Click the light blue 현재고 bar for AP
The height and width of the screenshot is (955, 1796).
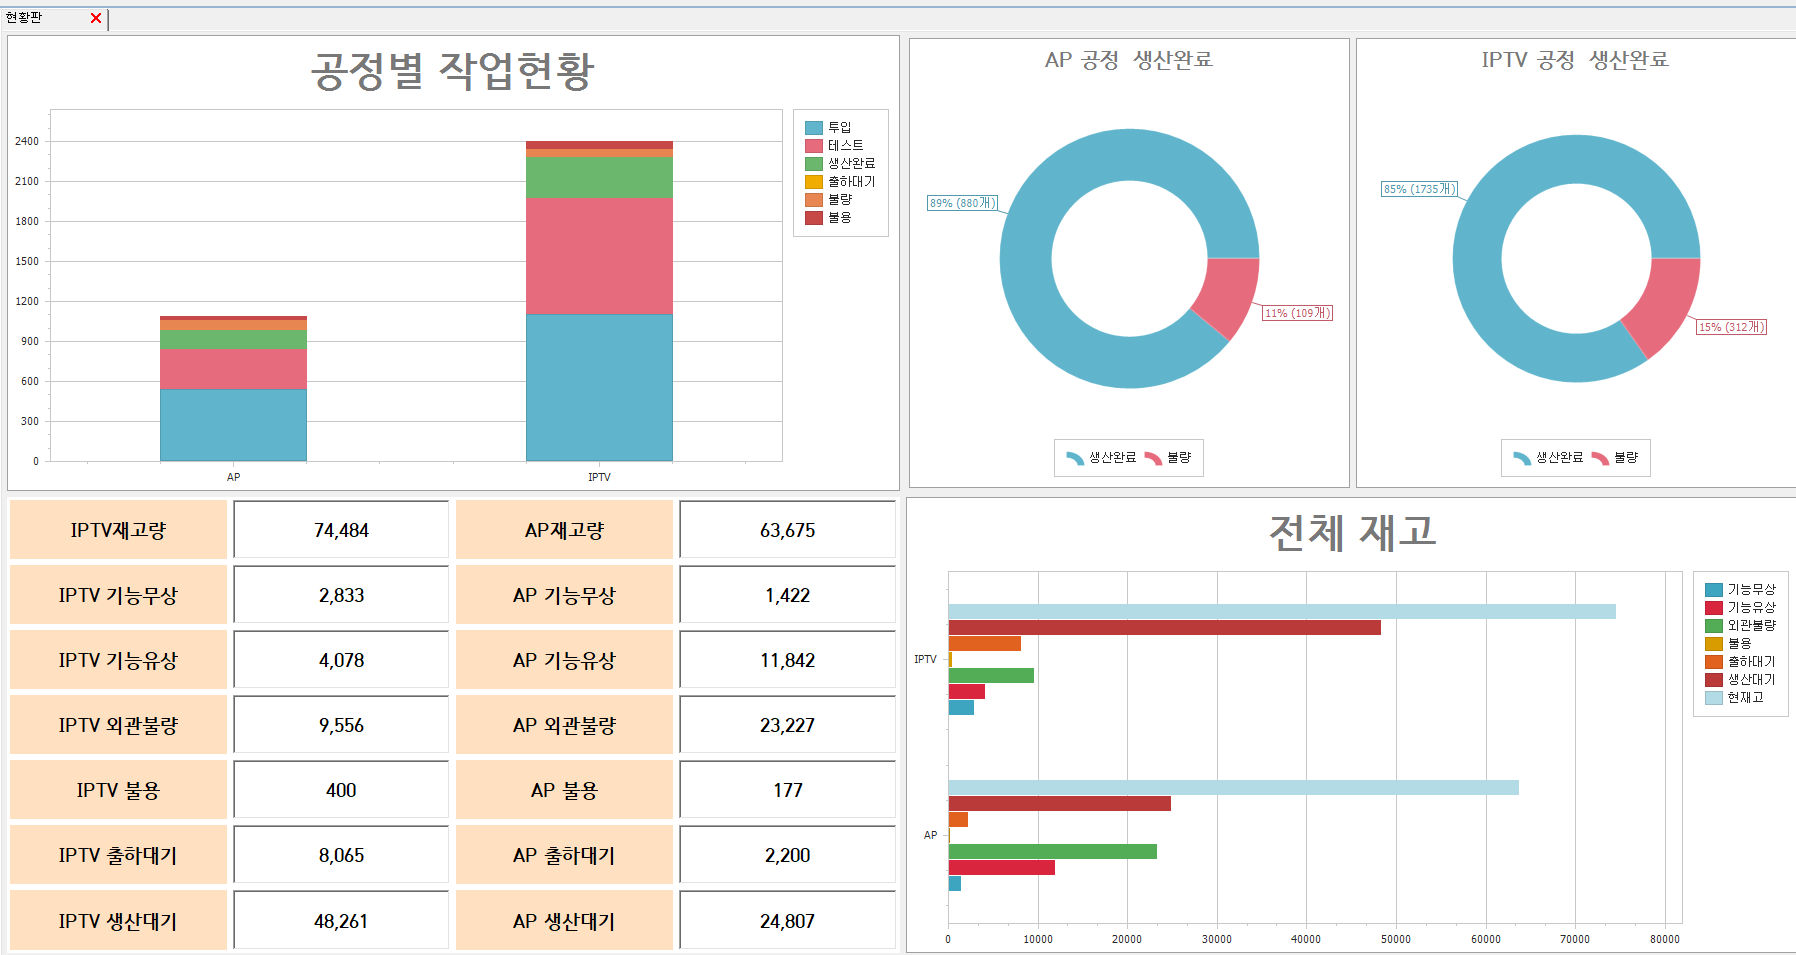point(1233,788)
